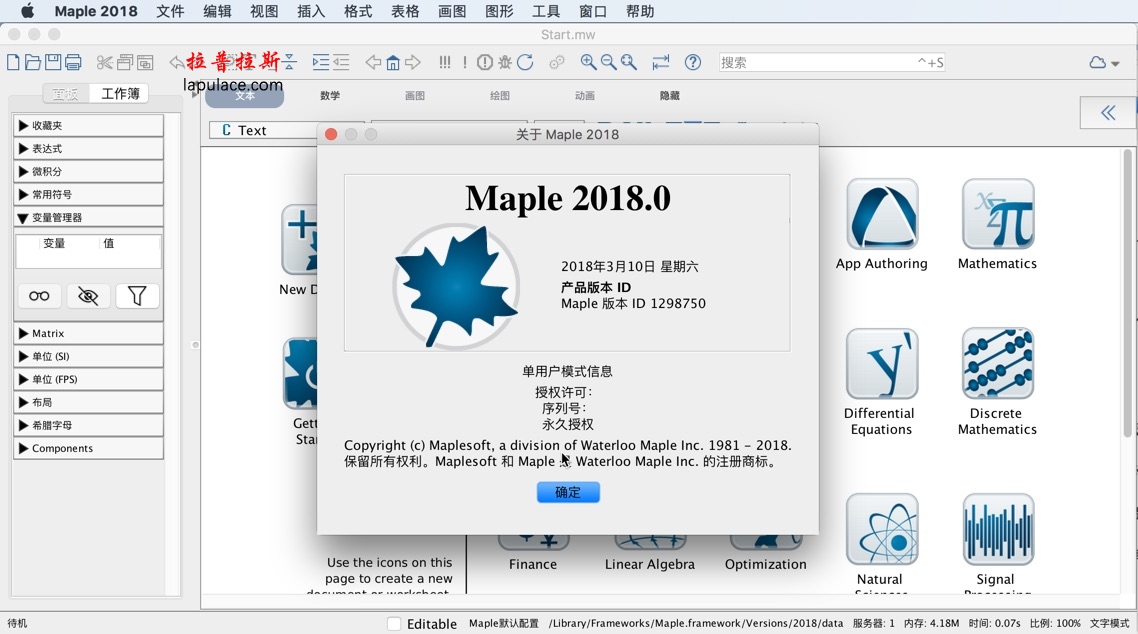Toggle variable visibility with the crossed-eye icon
Viewport: 1138px width, 634px height.
(88, 296)
